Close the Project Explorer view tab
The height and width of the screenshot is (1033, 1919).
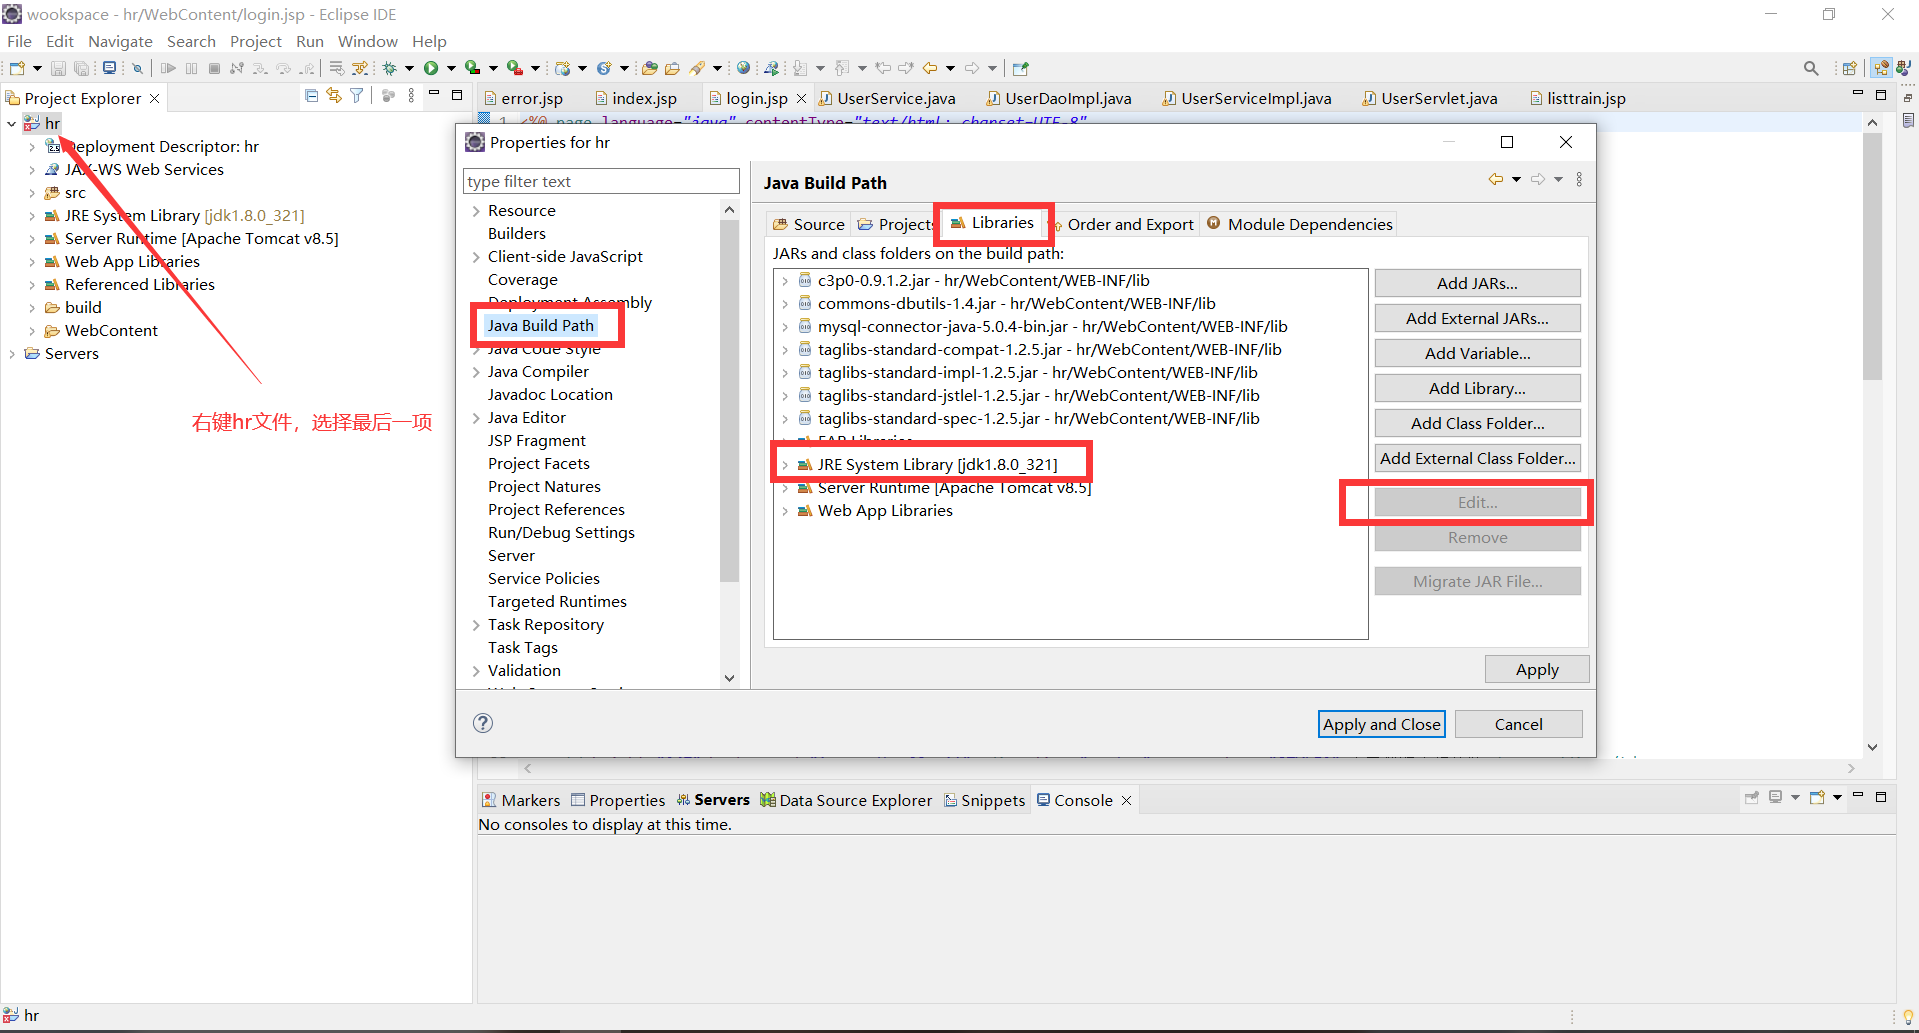coord(155,98)
